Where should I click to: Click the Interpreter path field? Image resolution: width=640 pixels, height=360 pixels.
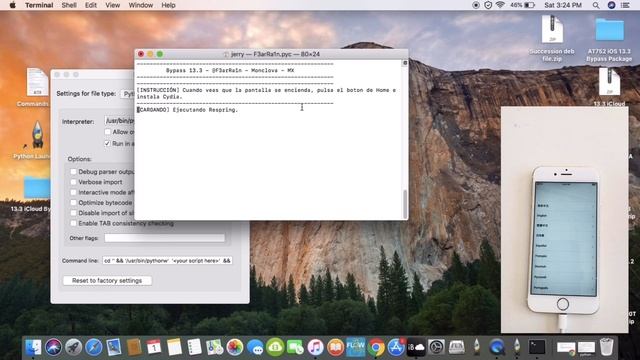pos(120,121)
